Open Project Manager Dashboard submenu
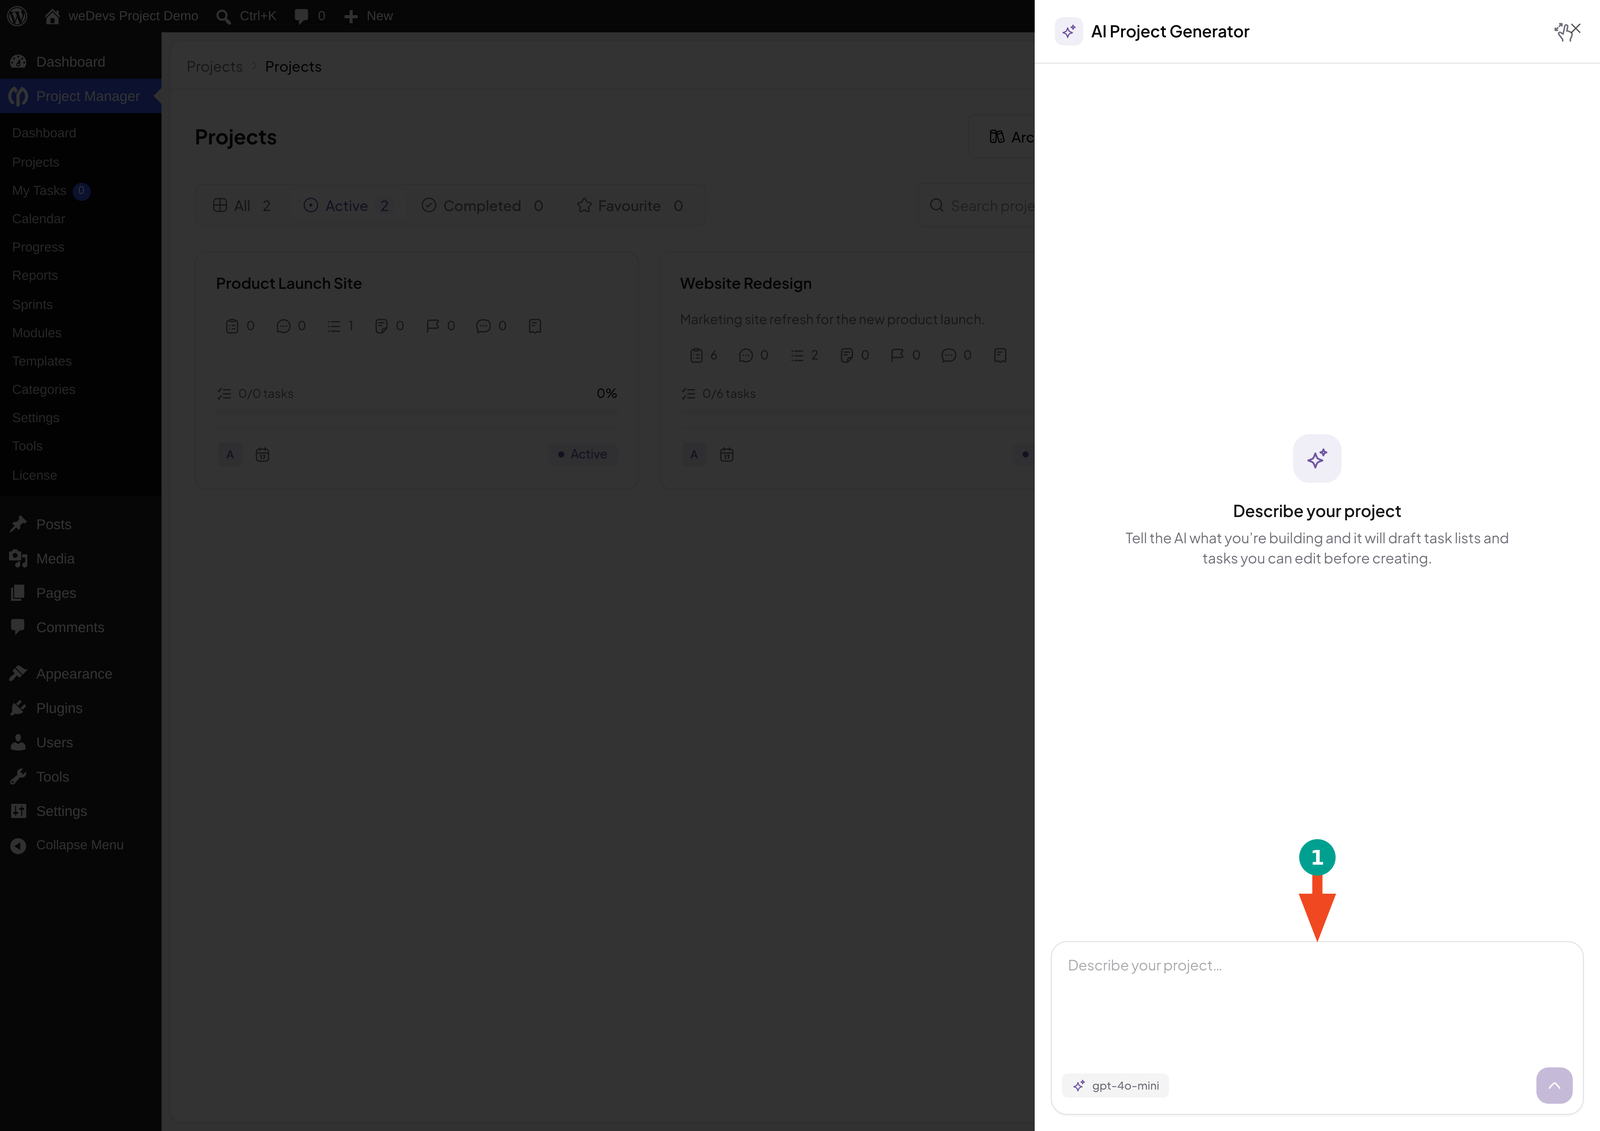Viewport: 1600px width, 1131px height. [x=44, y=133]
